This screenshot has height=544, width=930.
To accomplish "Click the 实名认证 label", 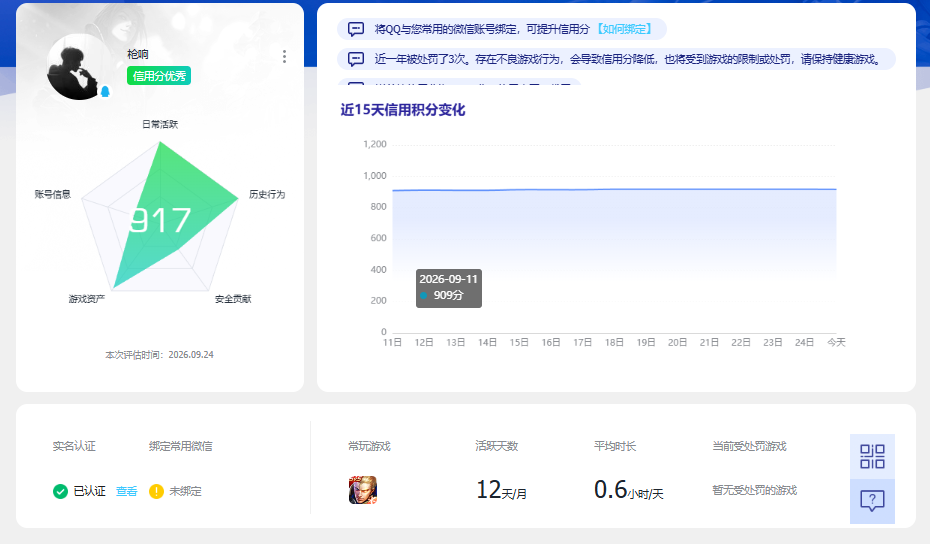I will (x=74, y=446).
